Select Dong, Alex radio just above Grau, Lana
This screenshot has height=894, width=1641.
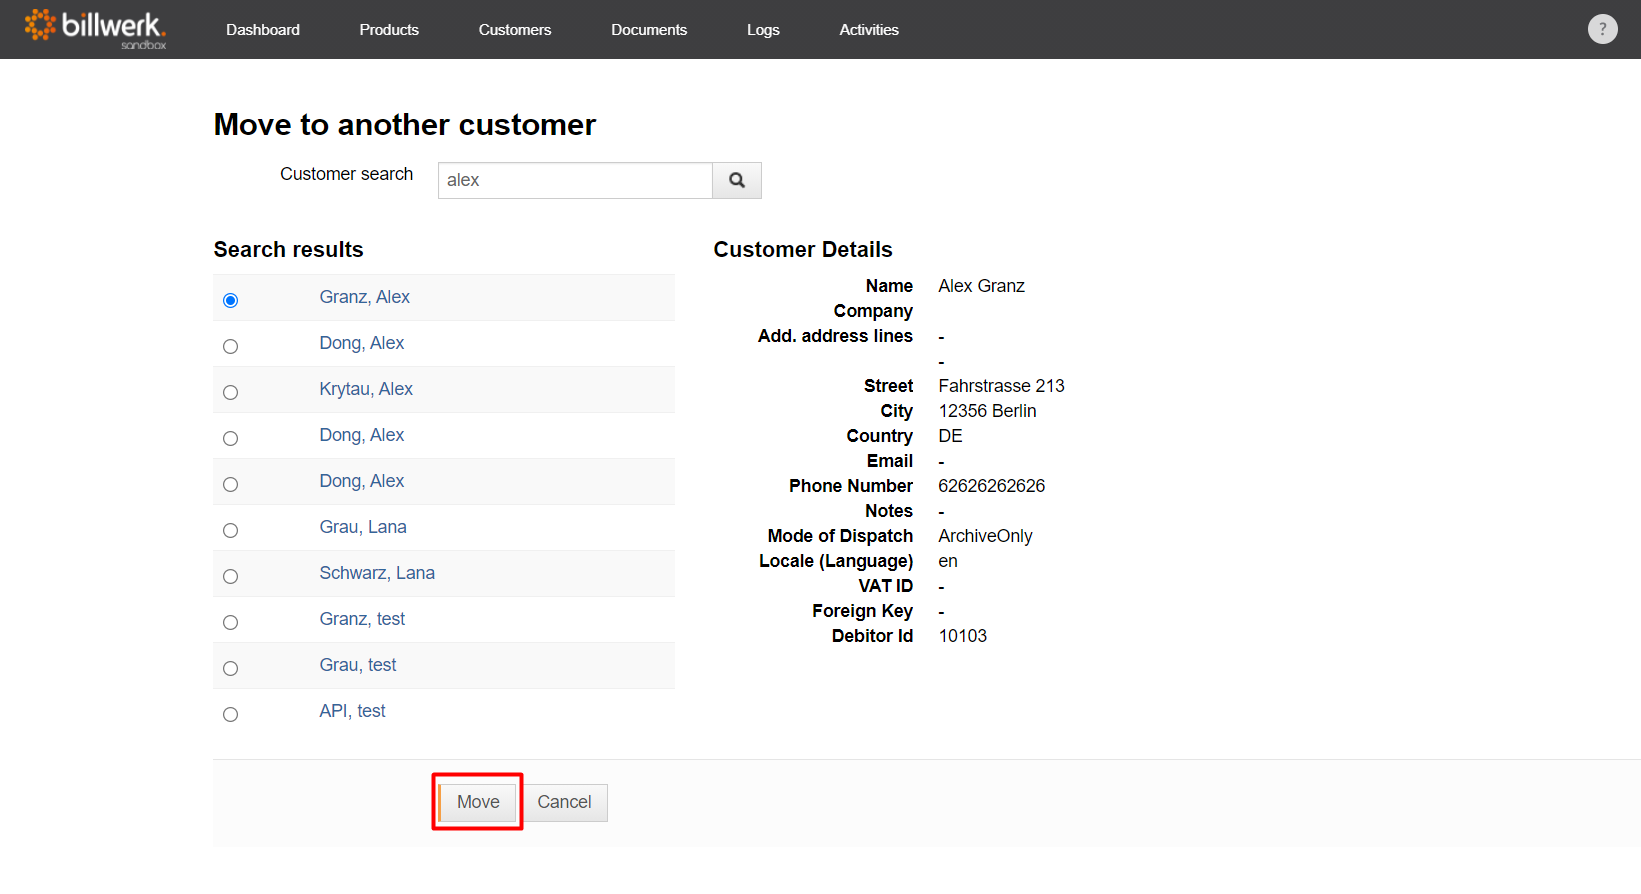click(230, 484)
